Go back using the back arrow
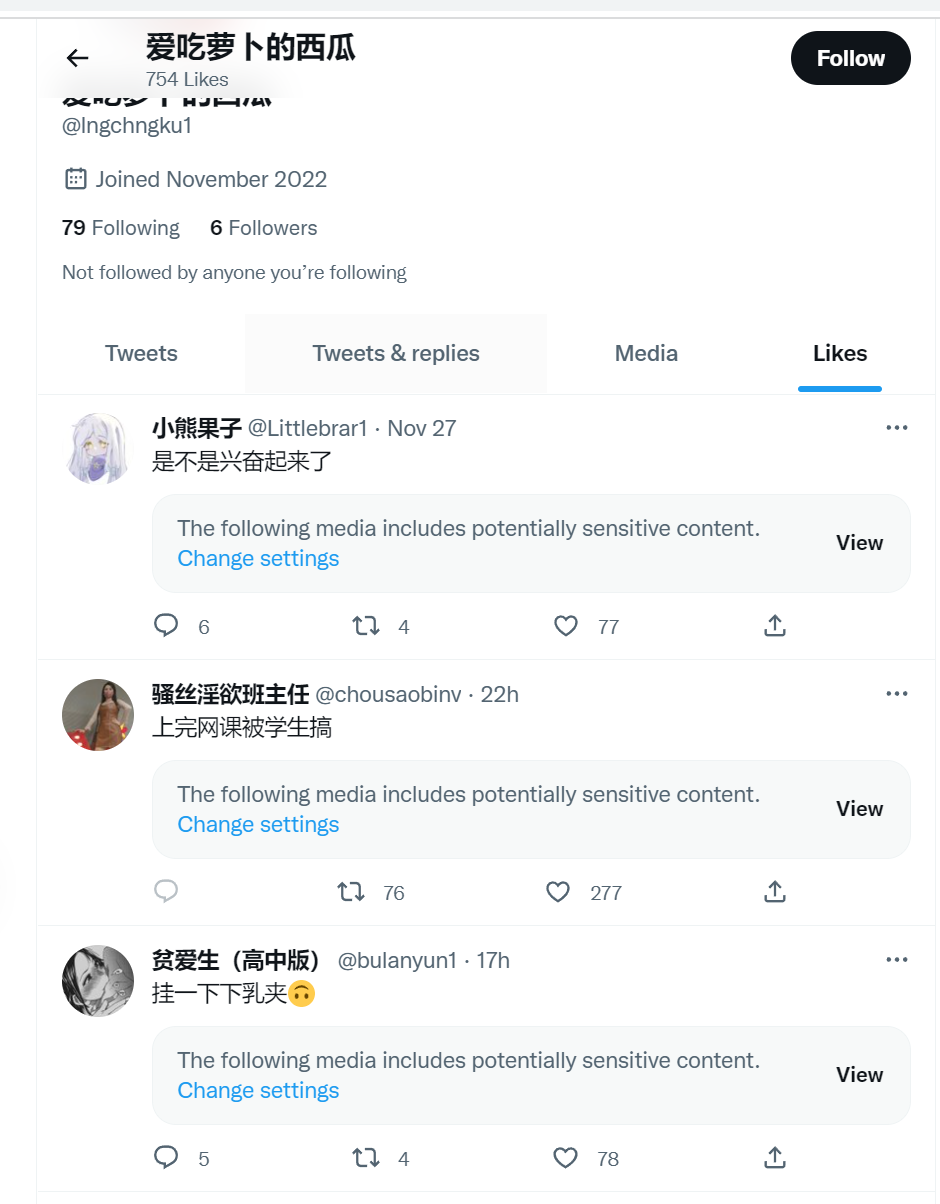The width and height of the screenshot is (940, 1204). coord(77,58)
